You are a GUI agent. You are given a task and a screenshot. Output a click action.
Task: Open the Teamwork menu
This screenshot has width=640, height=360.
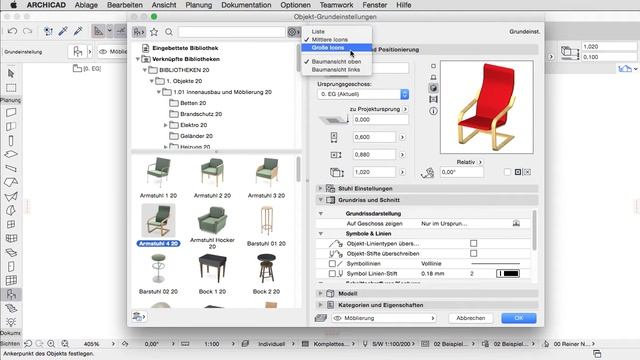(336, 5)
